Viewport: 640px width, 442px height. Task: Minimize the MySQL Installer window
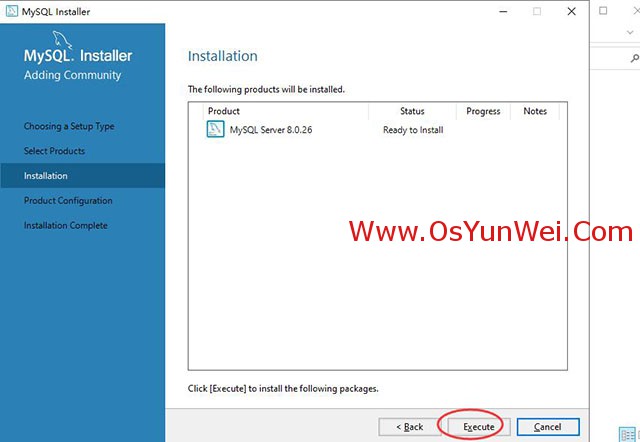503,11
